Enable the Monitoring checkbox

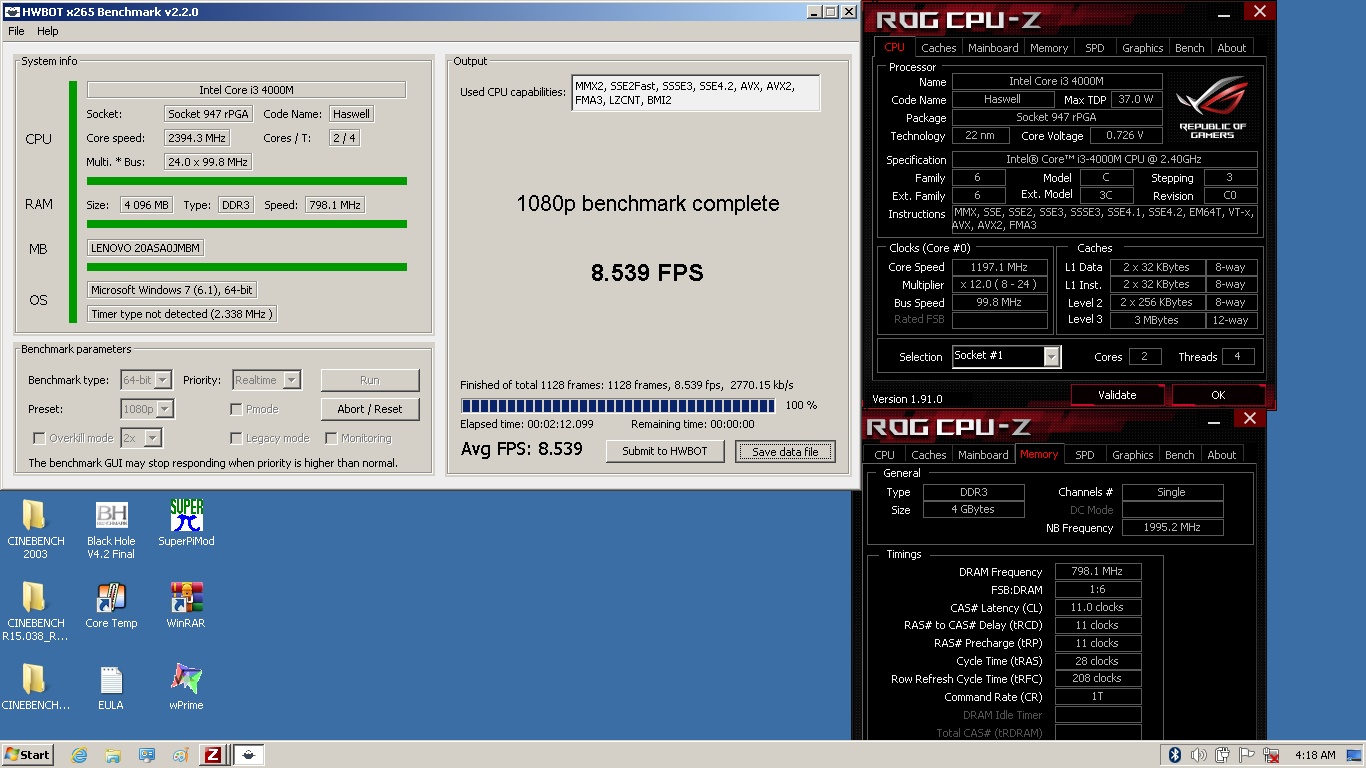[x=331, y=438]
